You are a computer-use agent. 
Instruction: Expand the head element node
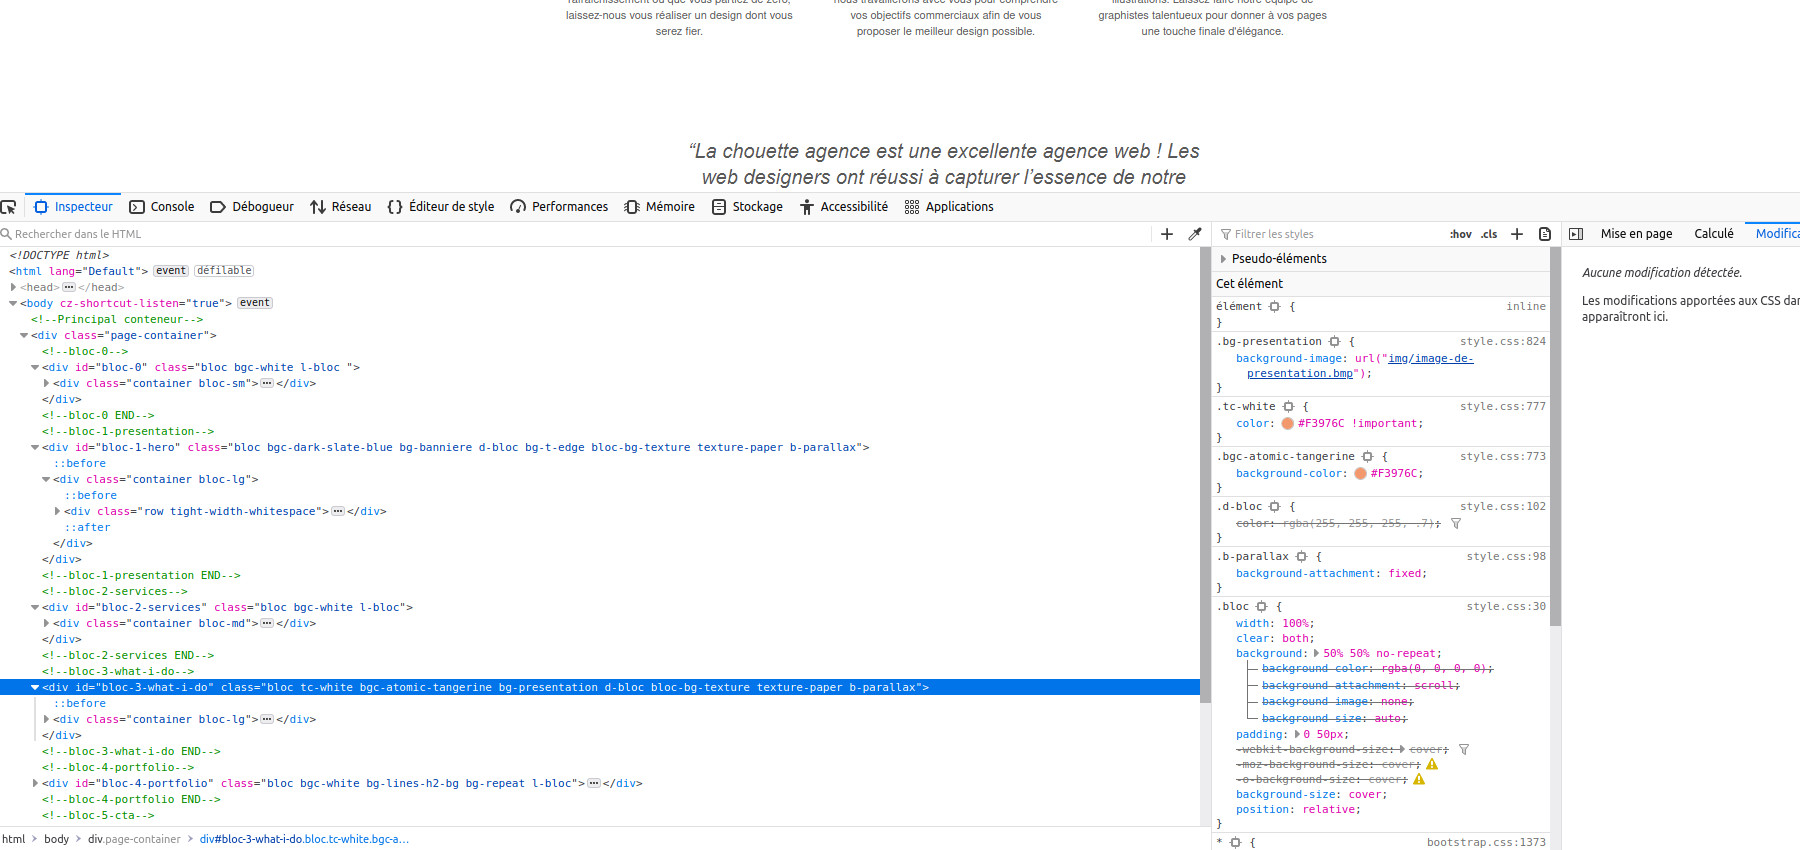13,287
